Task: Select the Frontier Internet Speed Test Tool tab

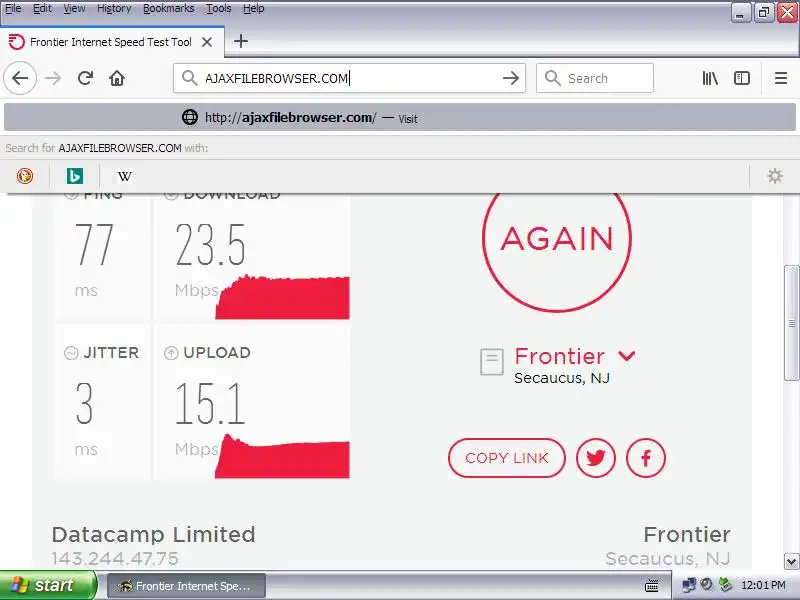Action: (111, 42)
